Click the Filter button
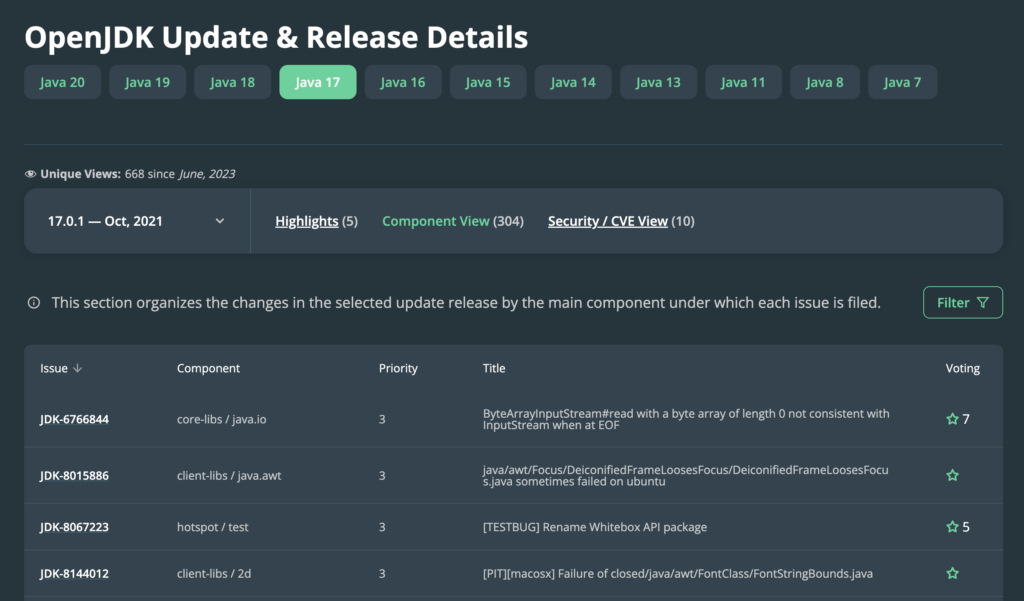1024x601 pixels. [x=963, y=302]
